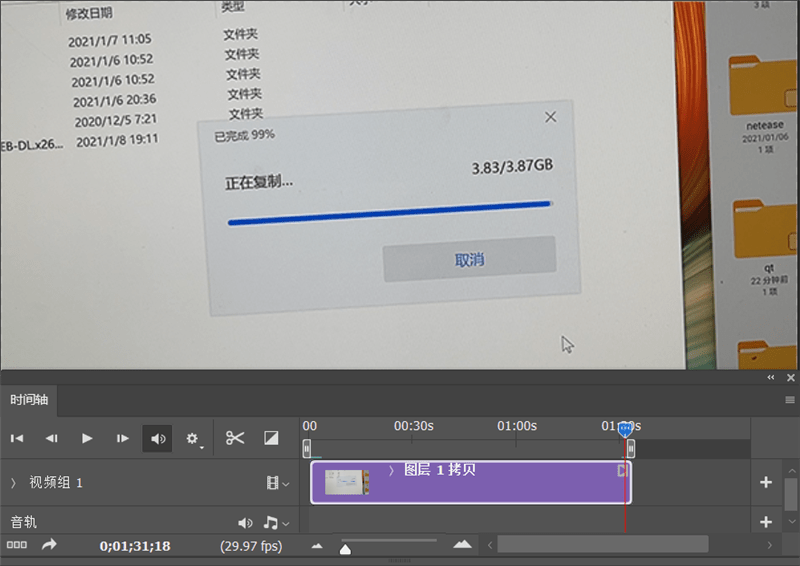Open the music note audio dropdown
Image resolution: width=800 pixels, height=566 pixels.
pyautogui.click(x=276, y=523)
